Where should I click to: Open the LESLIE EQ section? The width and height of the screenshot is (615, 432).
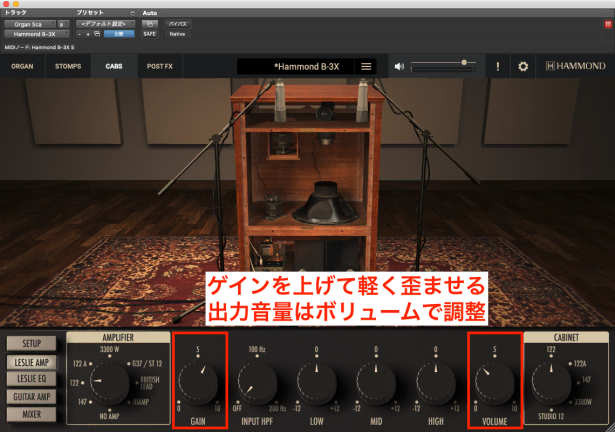coord(31,379)
